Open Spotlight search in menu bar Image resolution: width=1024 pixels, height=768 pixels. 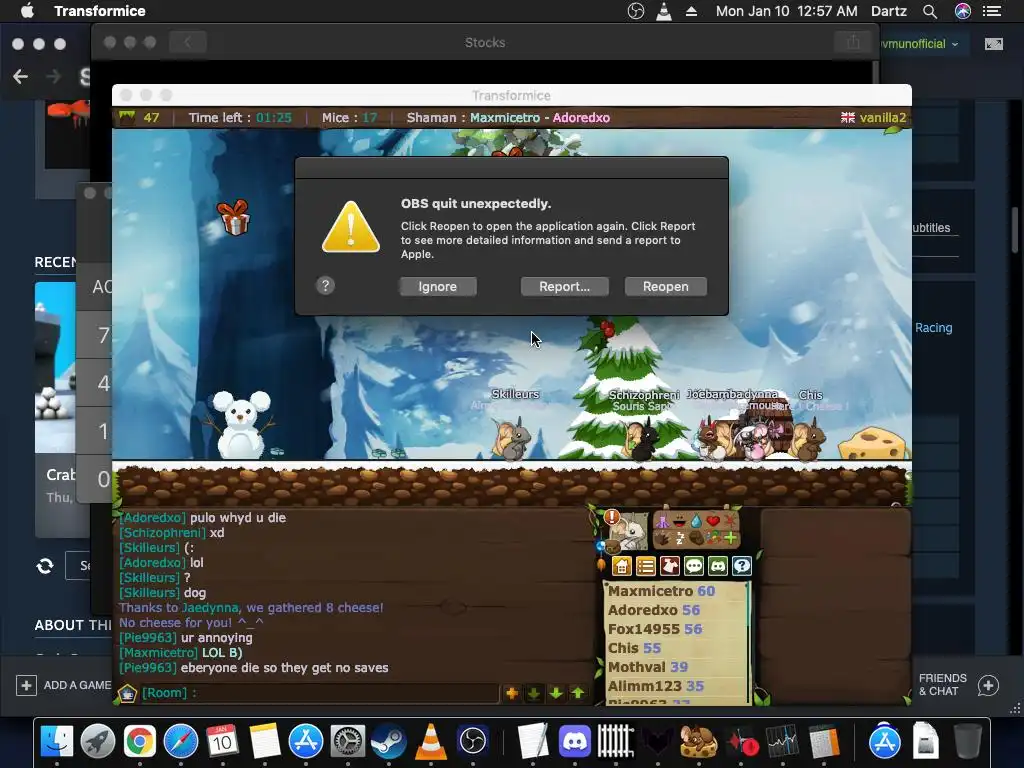point(930,11)
